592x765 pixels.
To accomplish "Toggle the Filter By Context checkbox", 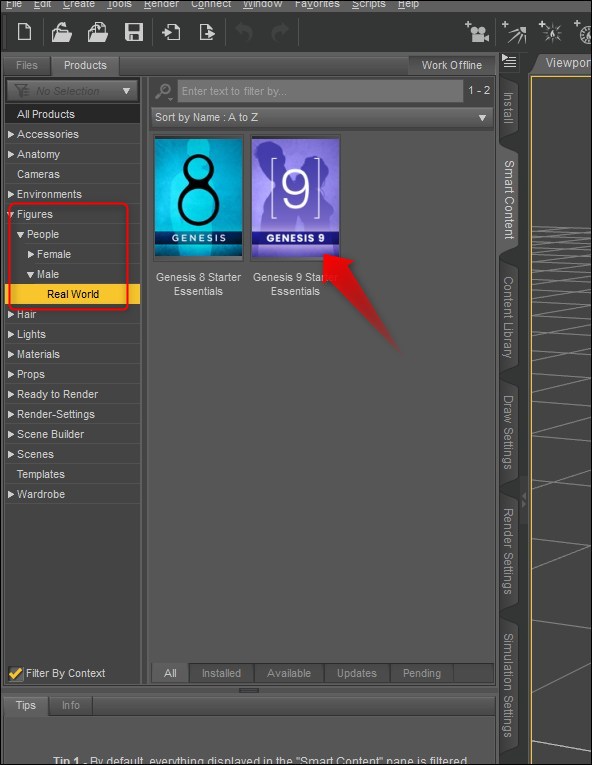I will pos(16,673).
